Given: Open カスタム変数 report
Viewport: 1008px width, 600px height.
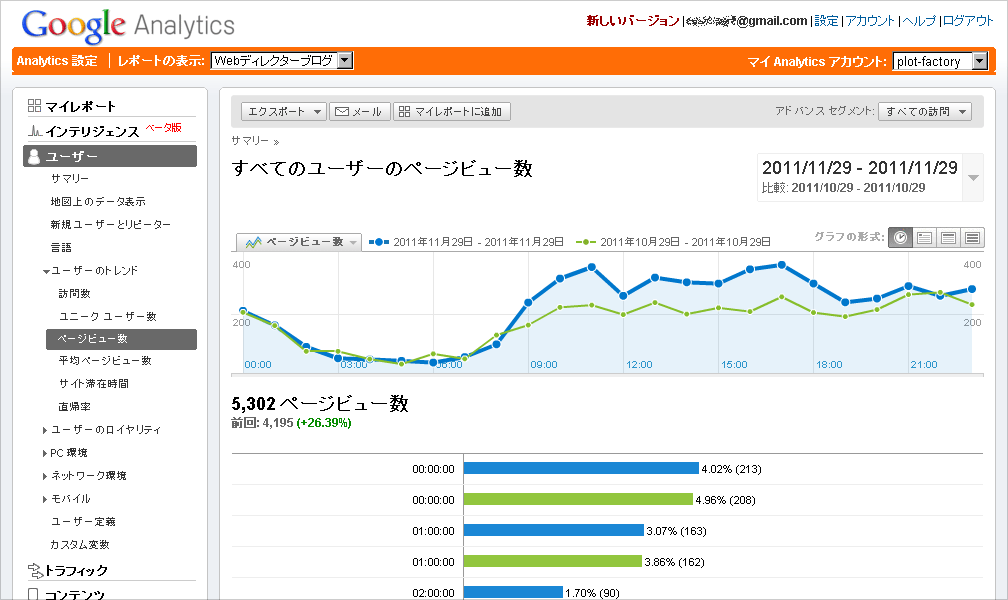Looking at the screenshot, I should point(80,545).
